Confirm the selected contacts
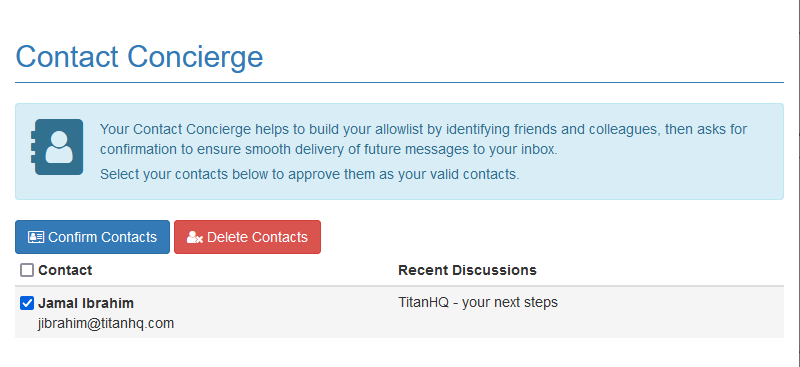 [92, 237]
